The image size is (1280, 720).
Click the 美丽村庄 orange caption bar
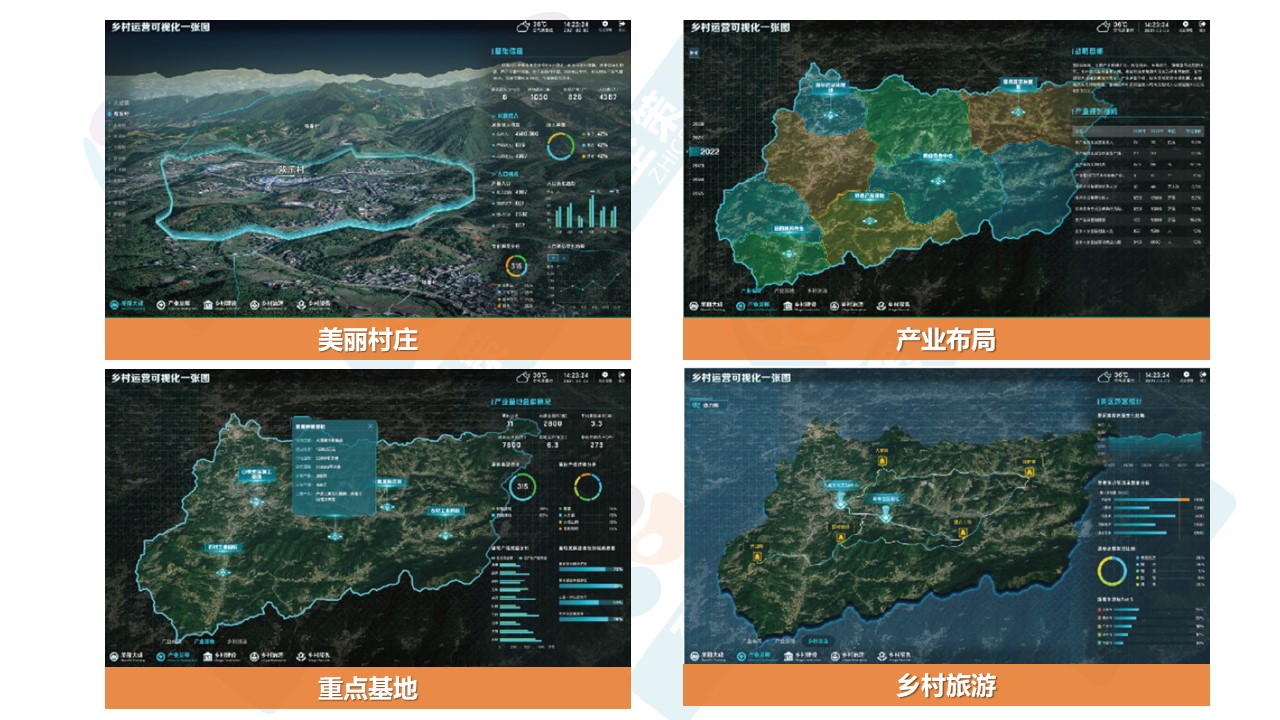pos(367,339)
